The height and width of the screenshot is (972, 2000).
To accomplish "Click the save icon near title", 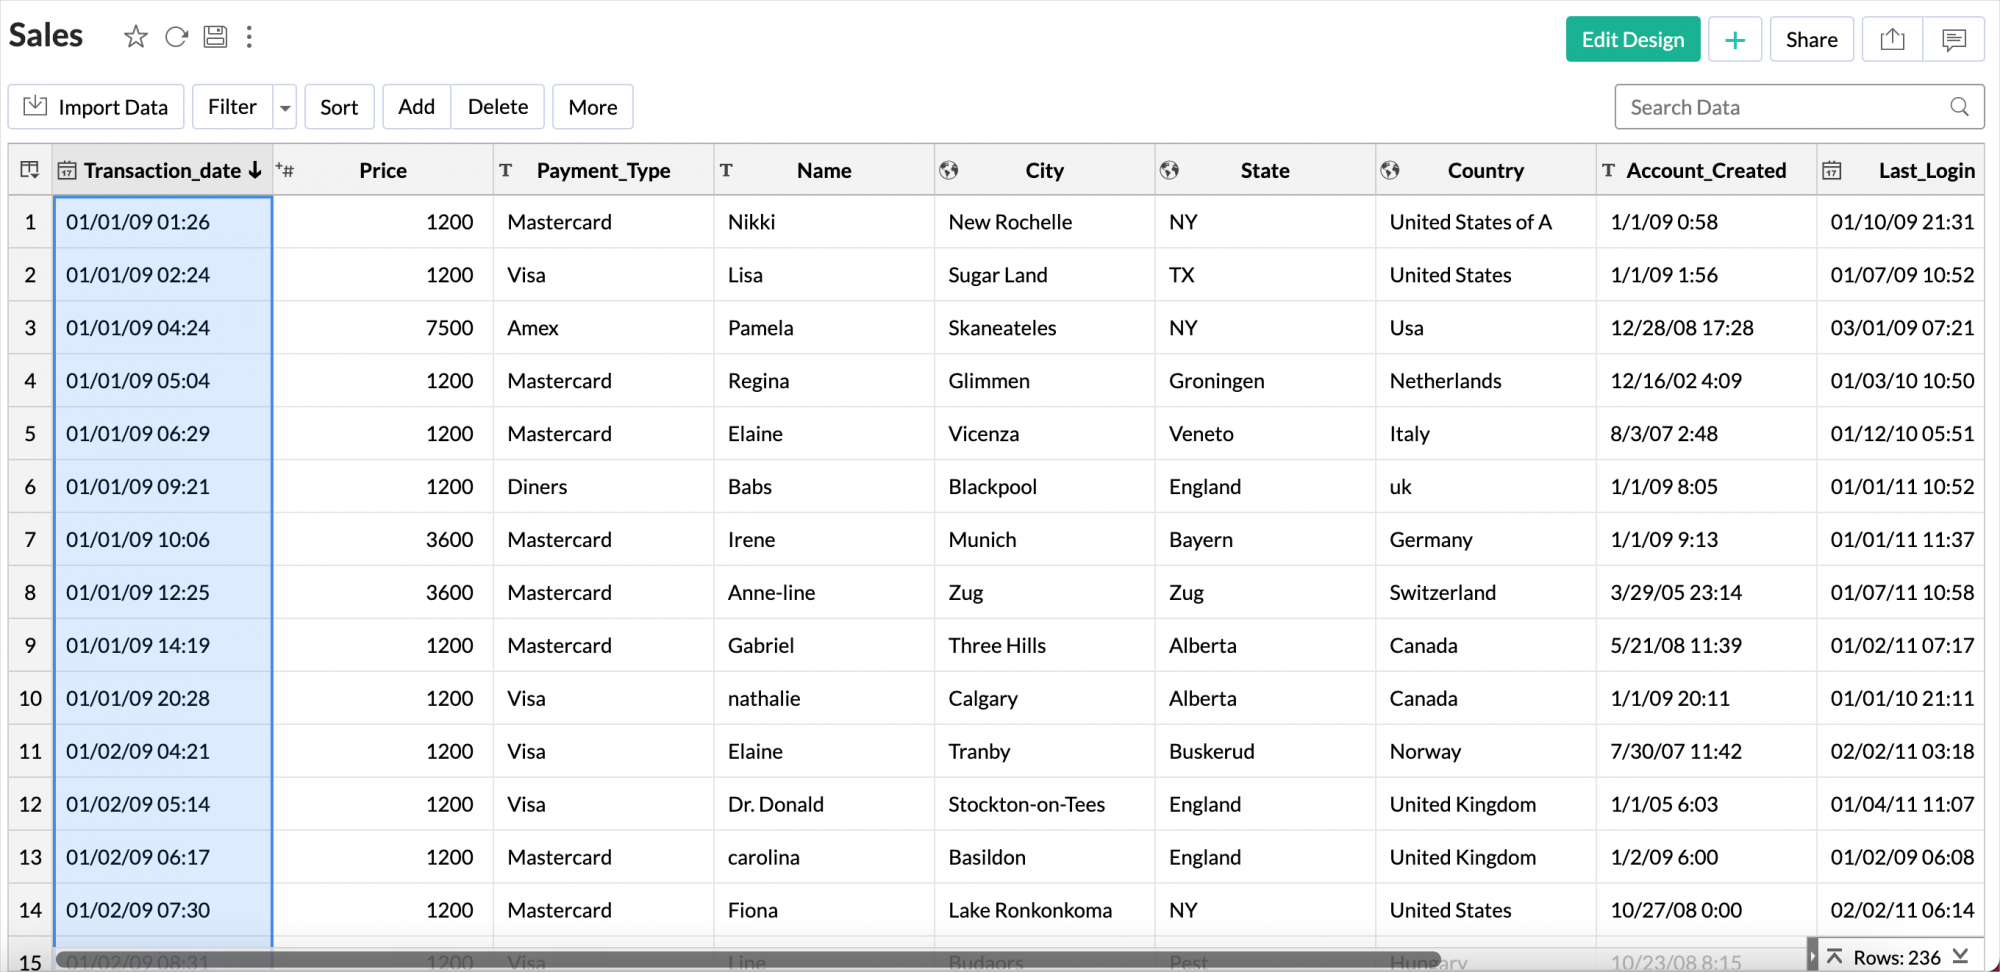I will (215, 38).
